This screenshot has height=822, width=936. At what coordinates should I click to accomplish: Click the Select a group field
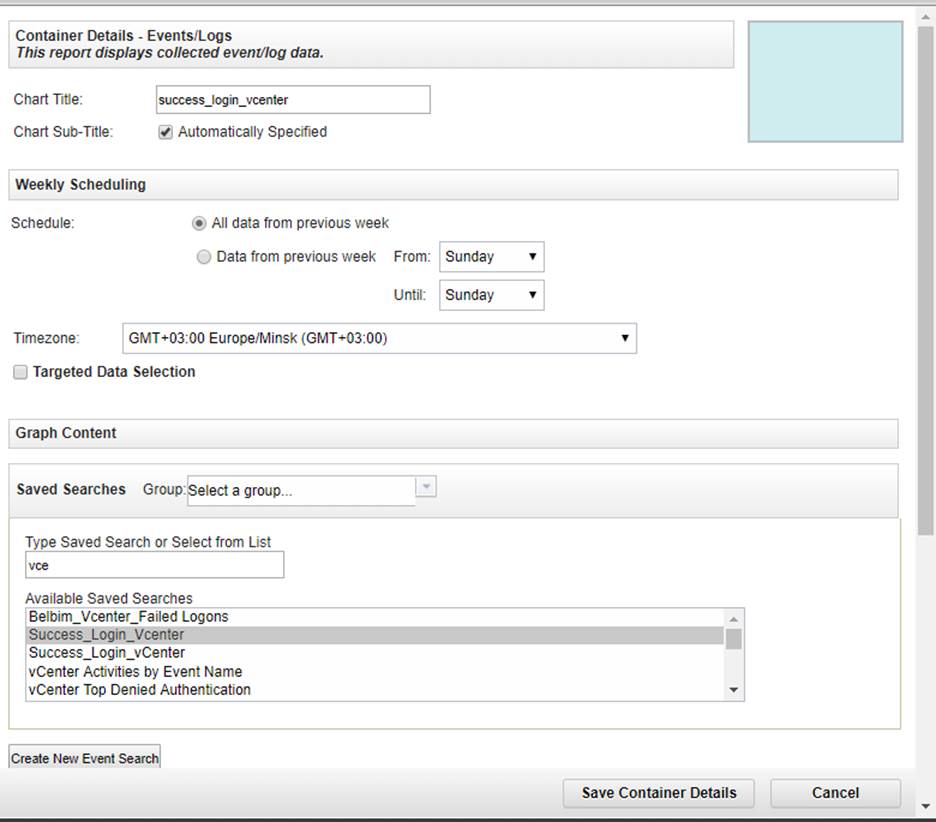click(x=301, y=491)
